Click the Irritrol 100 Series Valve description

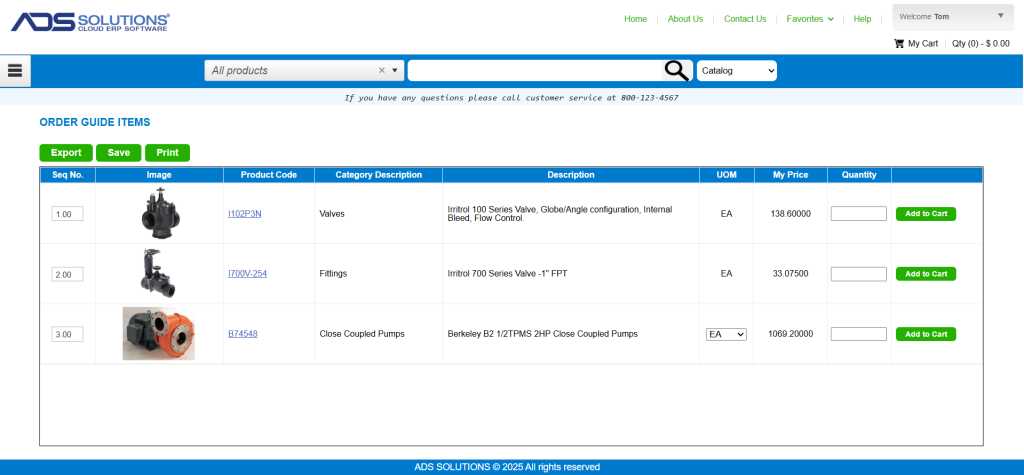point(560,214)
